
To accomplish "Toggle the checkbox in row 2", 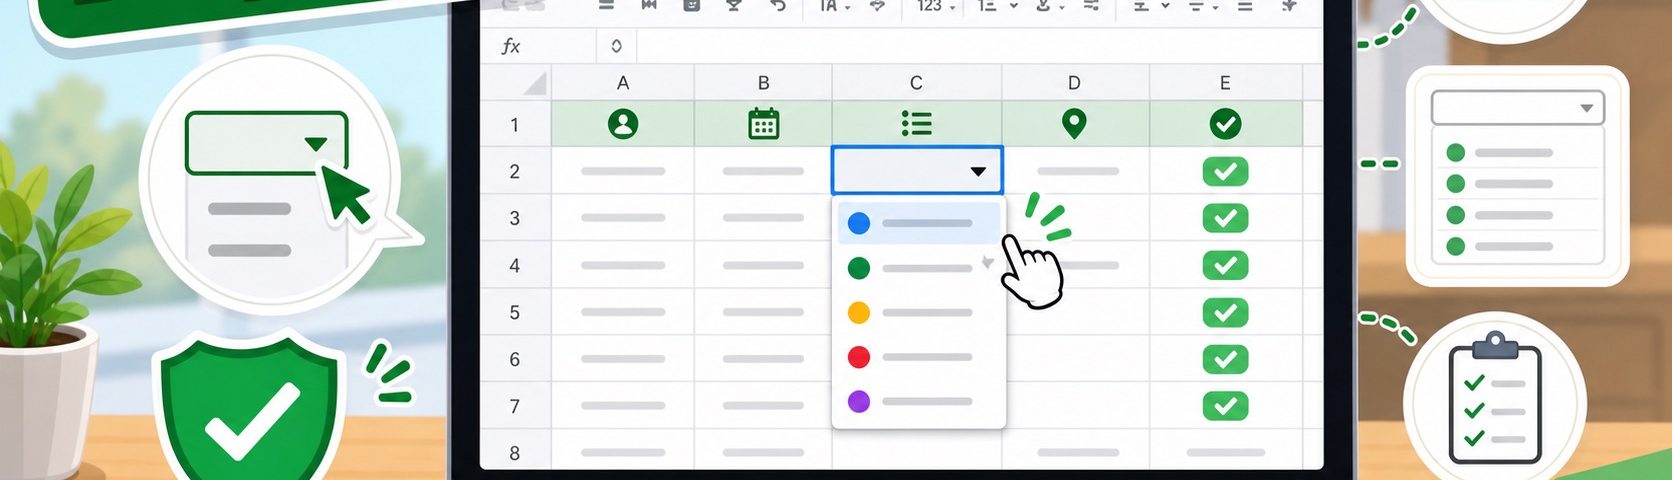I will click(1225, 171).
